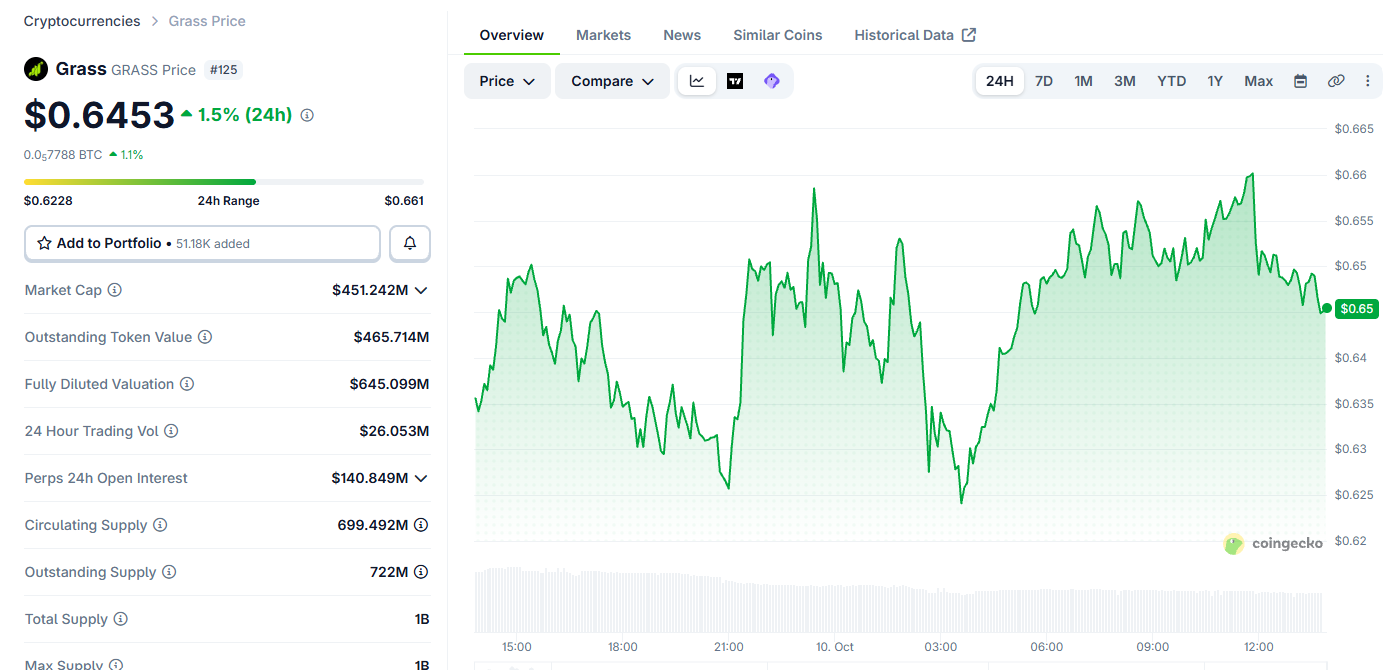Open info icon next to 722M value
The image size is (1387, 670).
pos(421,572)
